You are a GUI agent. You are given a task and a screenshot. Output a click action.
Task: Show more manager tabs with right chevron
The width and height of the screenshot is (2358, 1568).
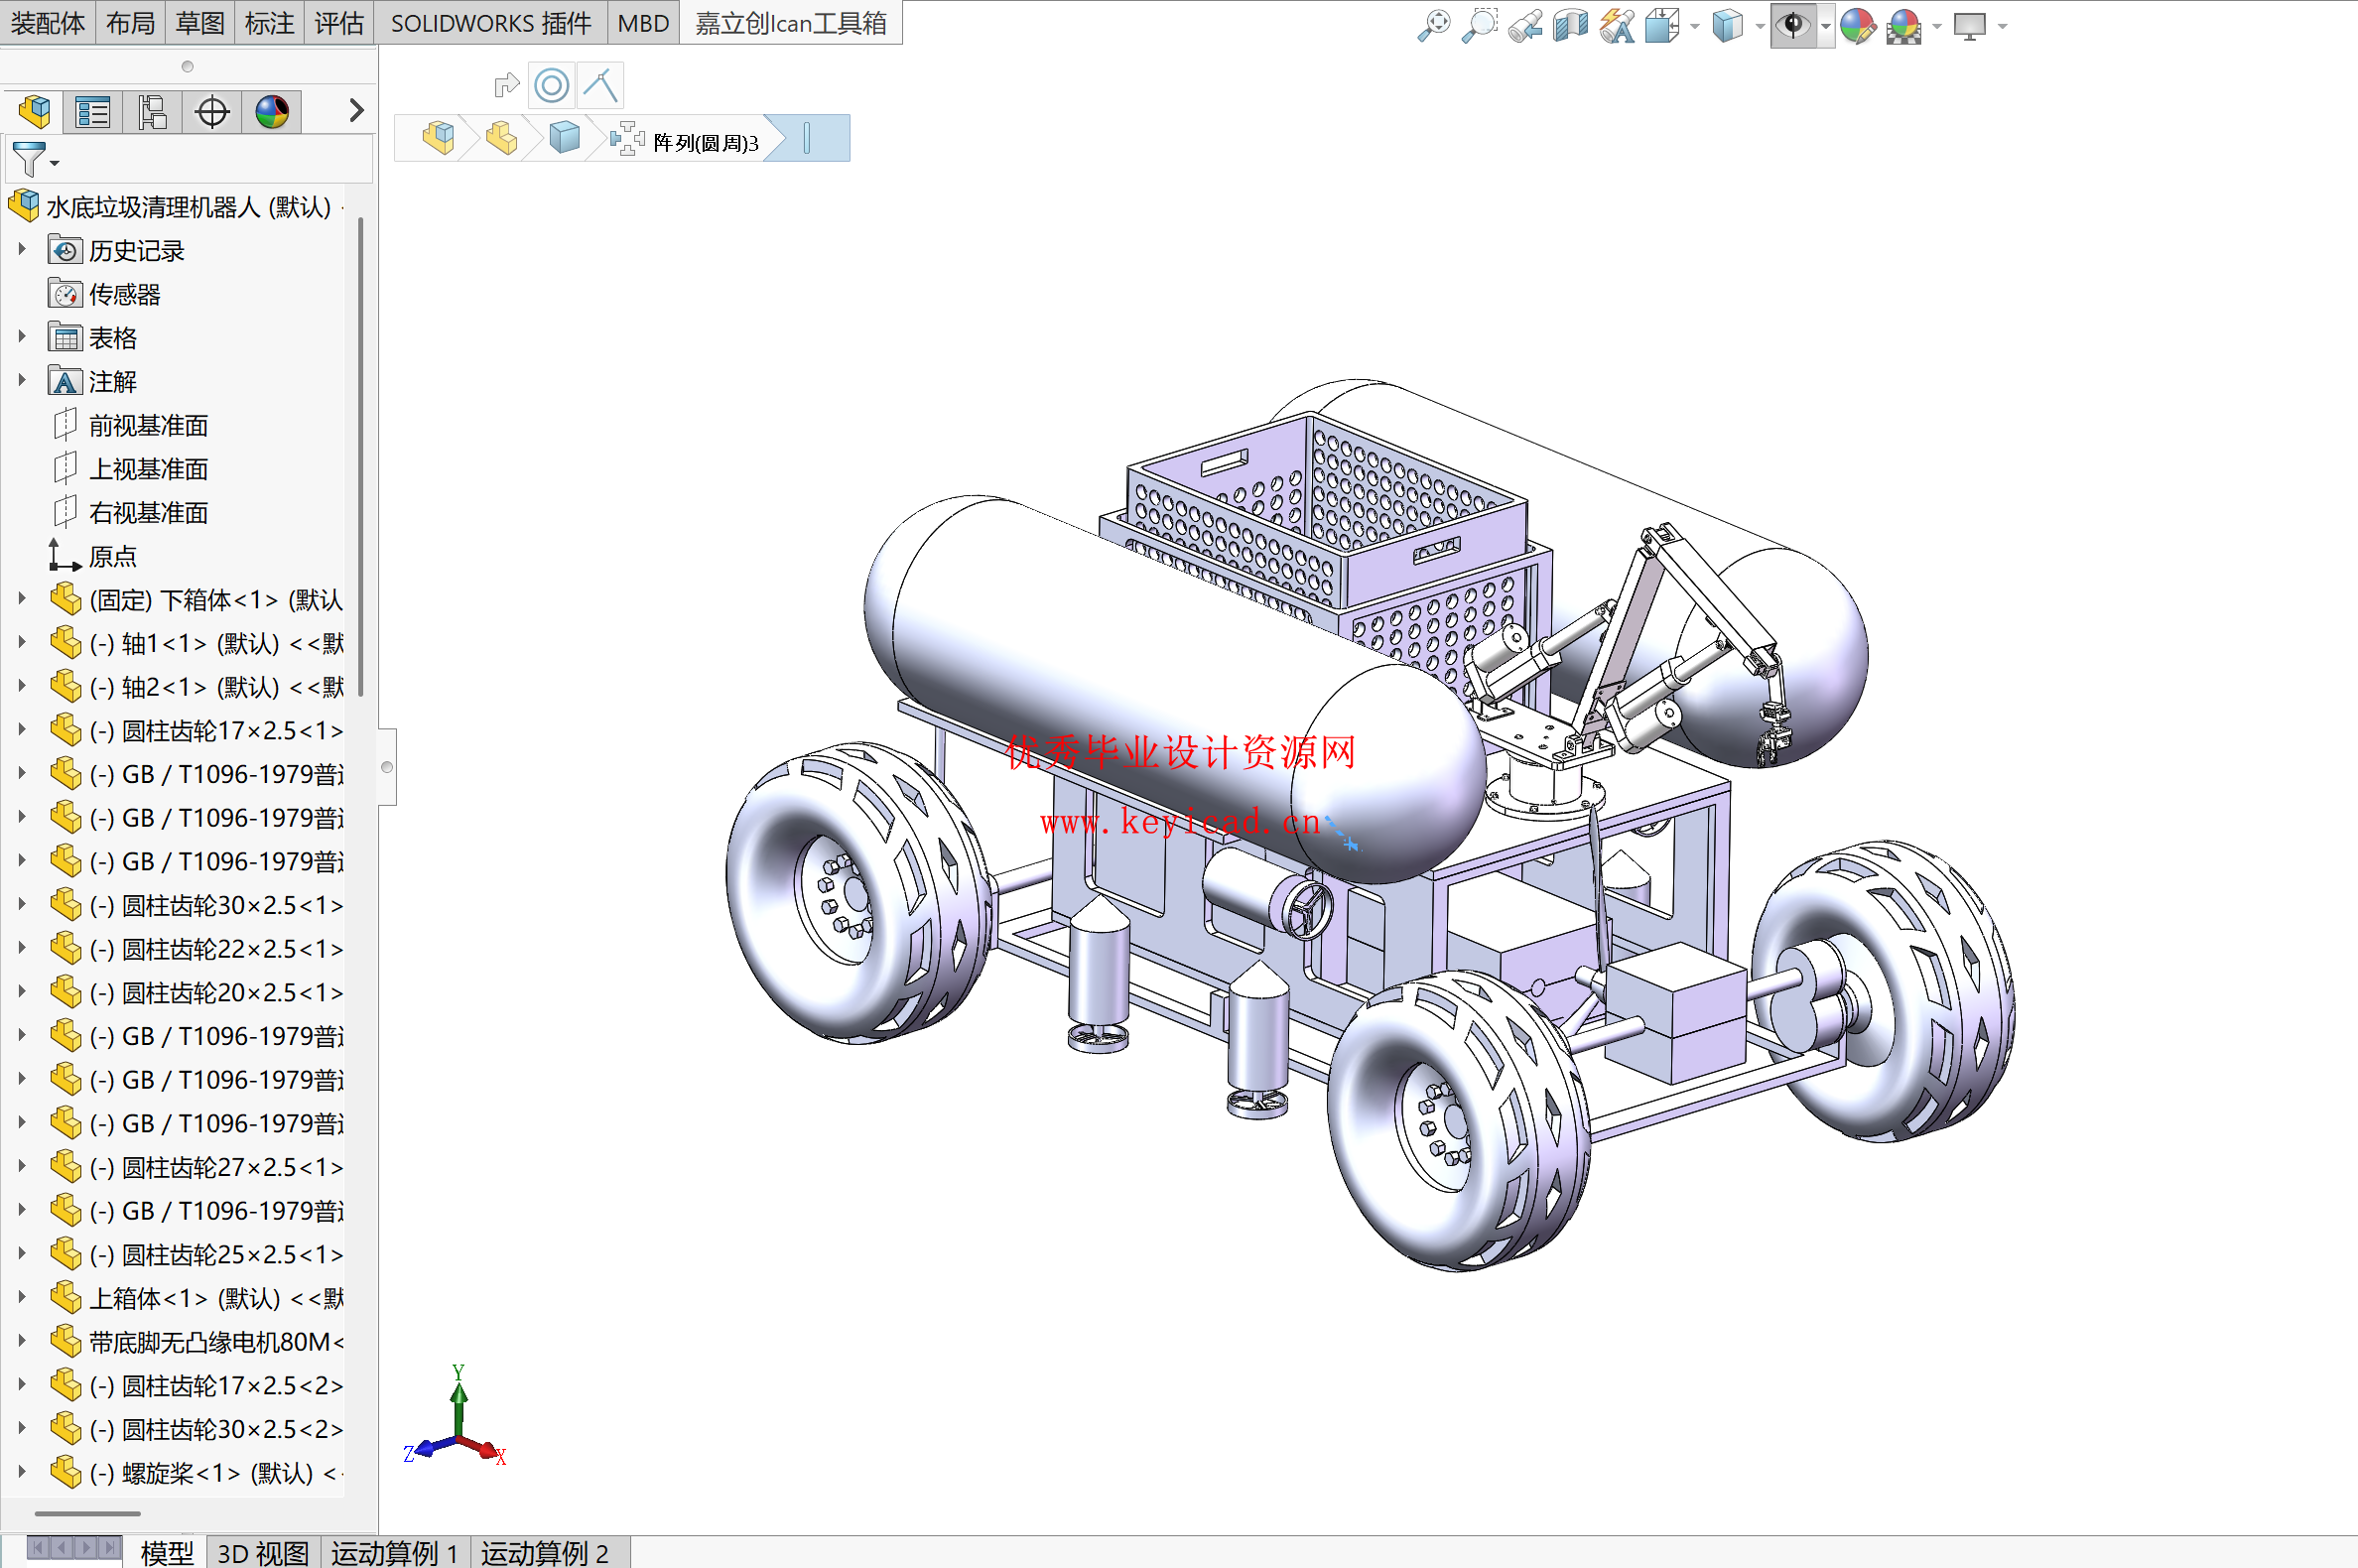(356, 110)
